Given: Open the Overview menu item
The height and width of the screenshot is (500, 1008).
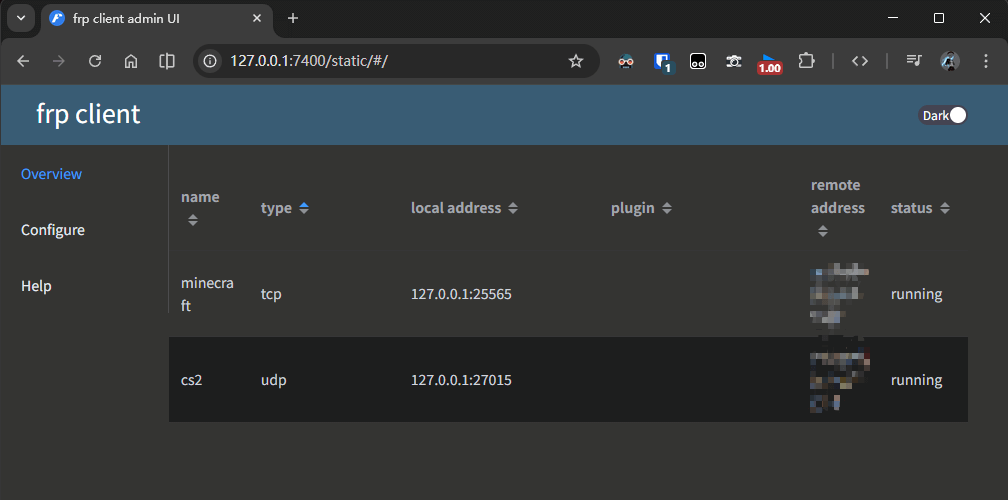Looking at the screenshot, I should tap(51, 174).
